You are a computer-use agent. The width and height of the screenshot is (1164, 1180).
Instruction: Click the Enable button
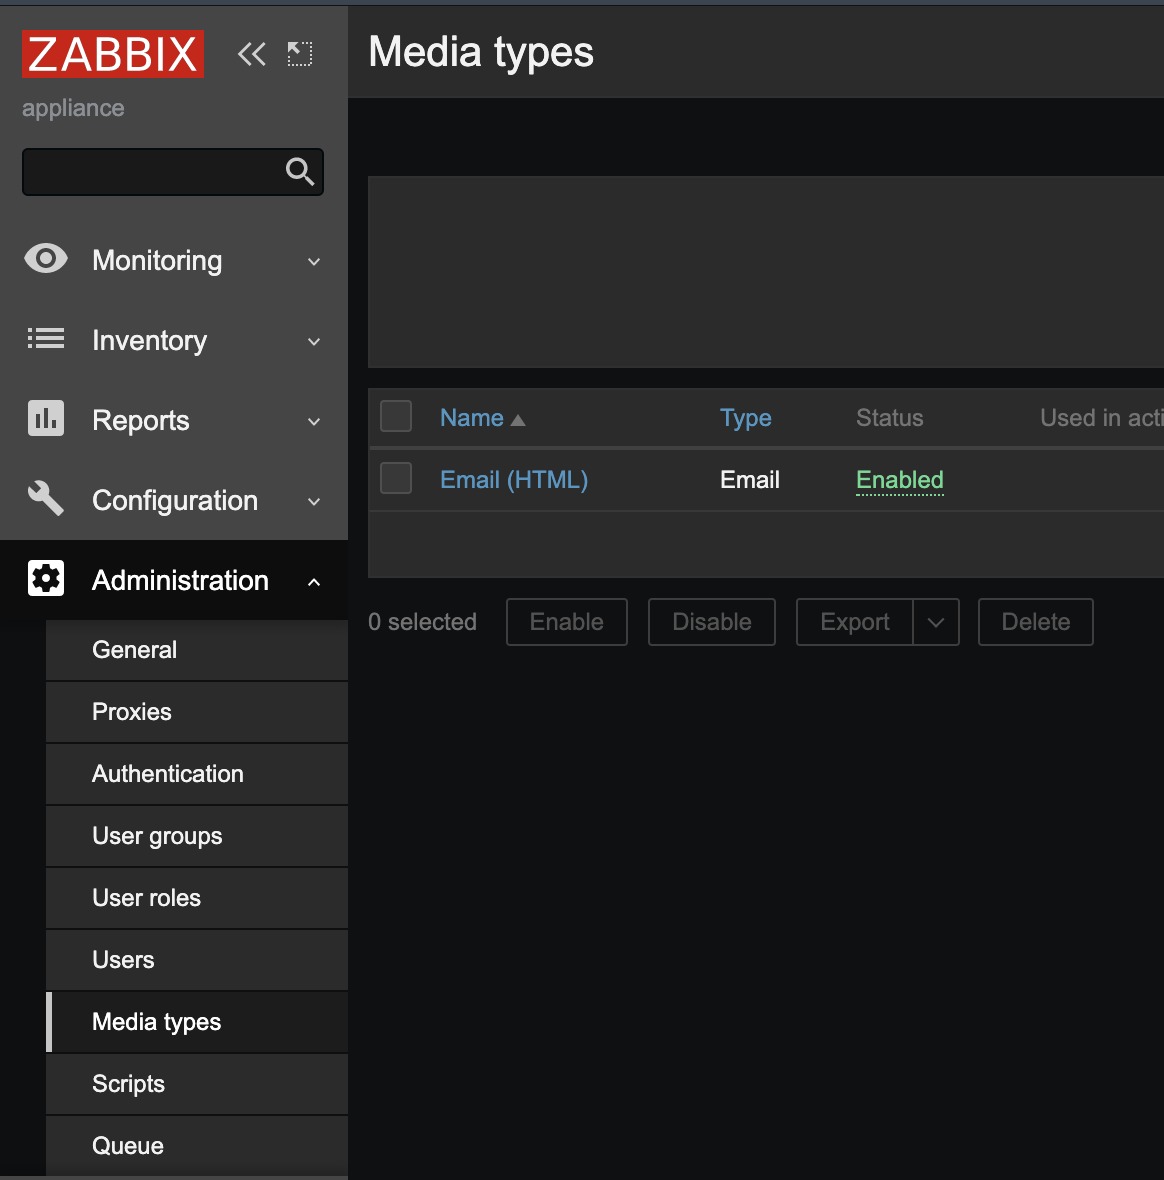point(567,622)
